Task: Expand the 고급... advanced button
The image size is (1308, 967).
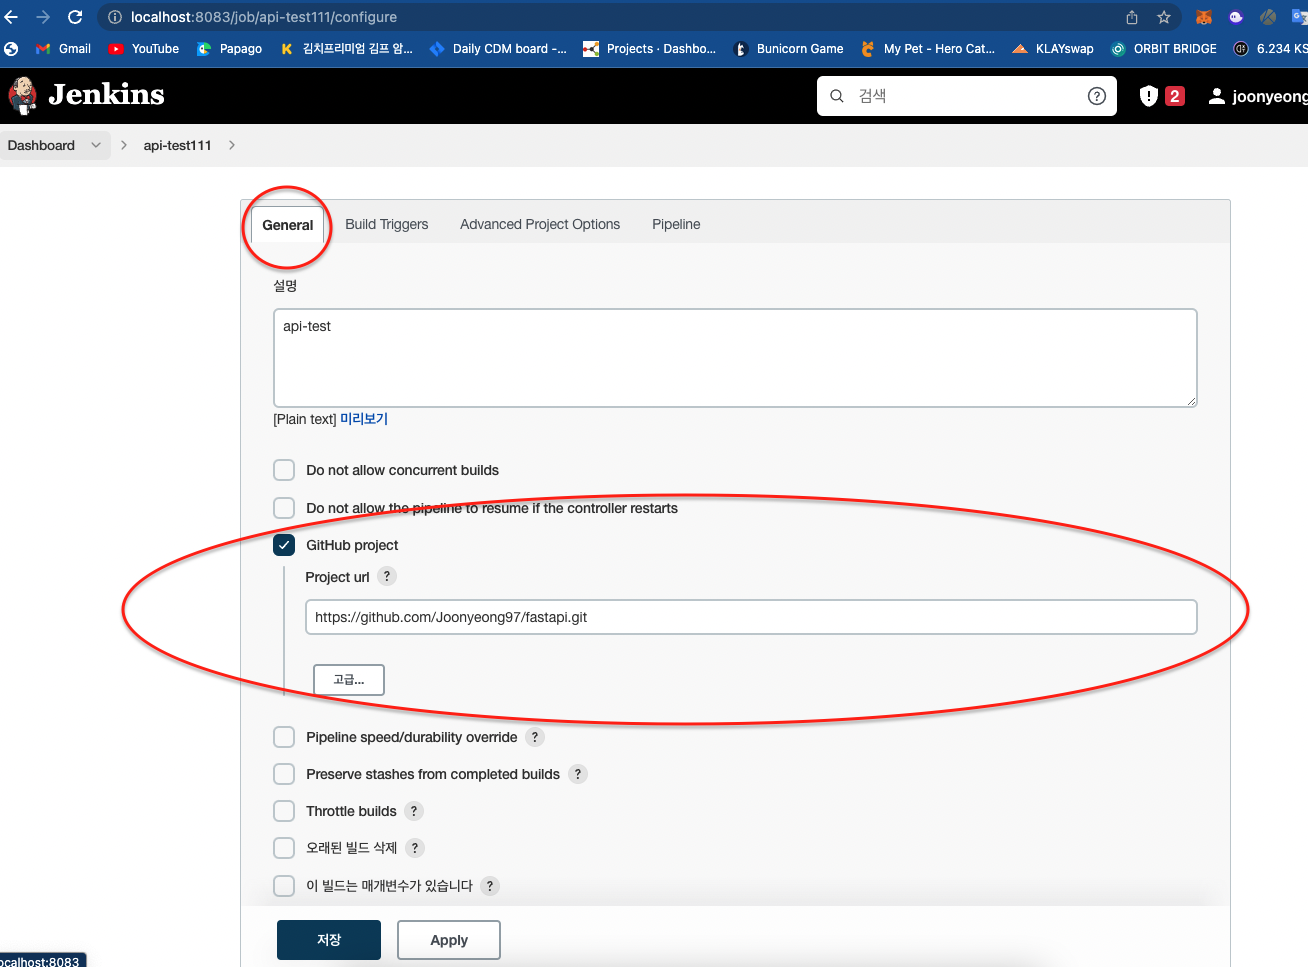Action: pyautogui.click(x=349, y=680)
